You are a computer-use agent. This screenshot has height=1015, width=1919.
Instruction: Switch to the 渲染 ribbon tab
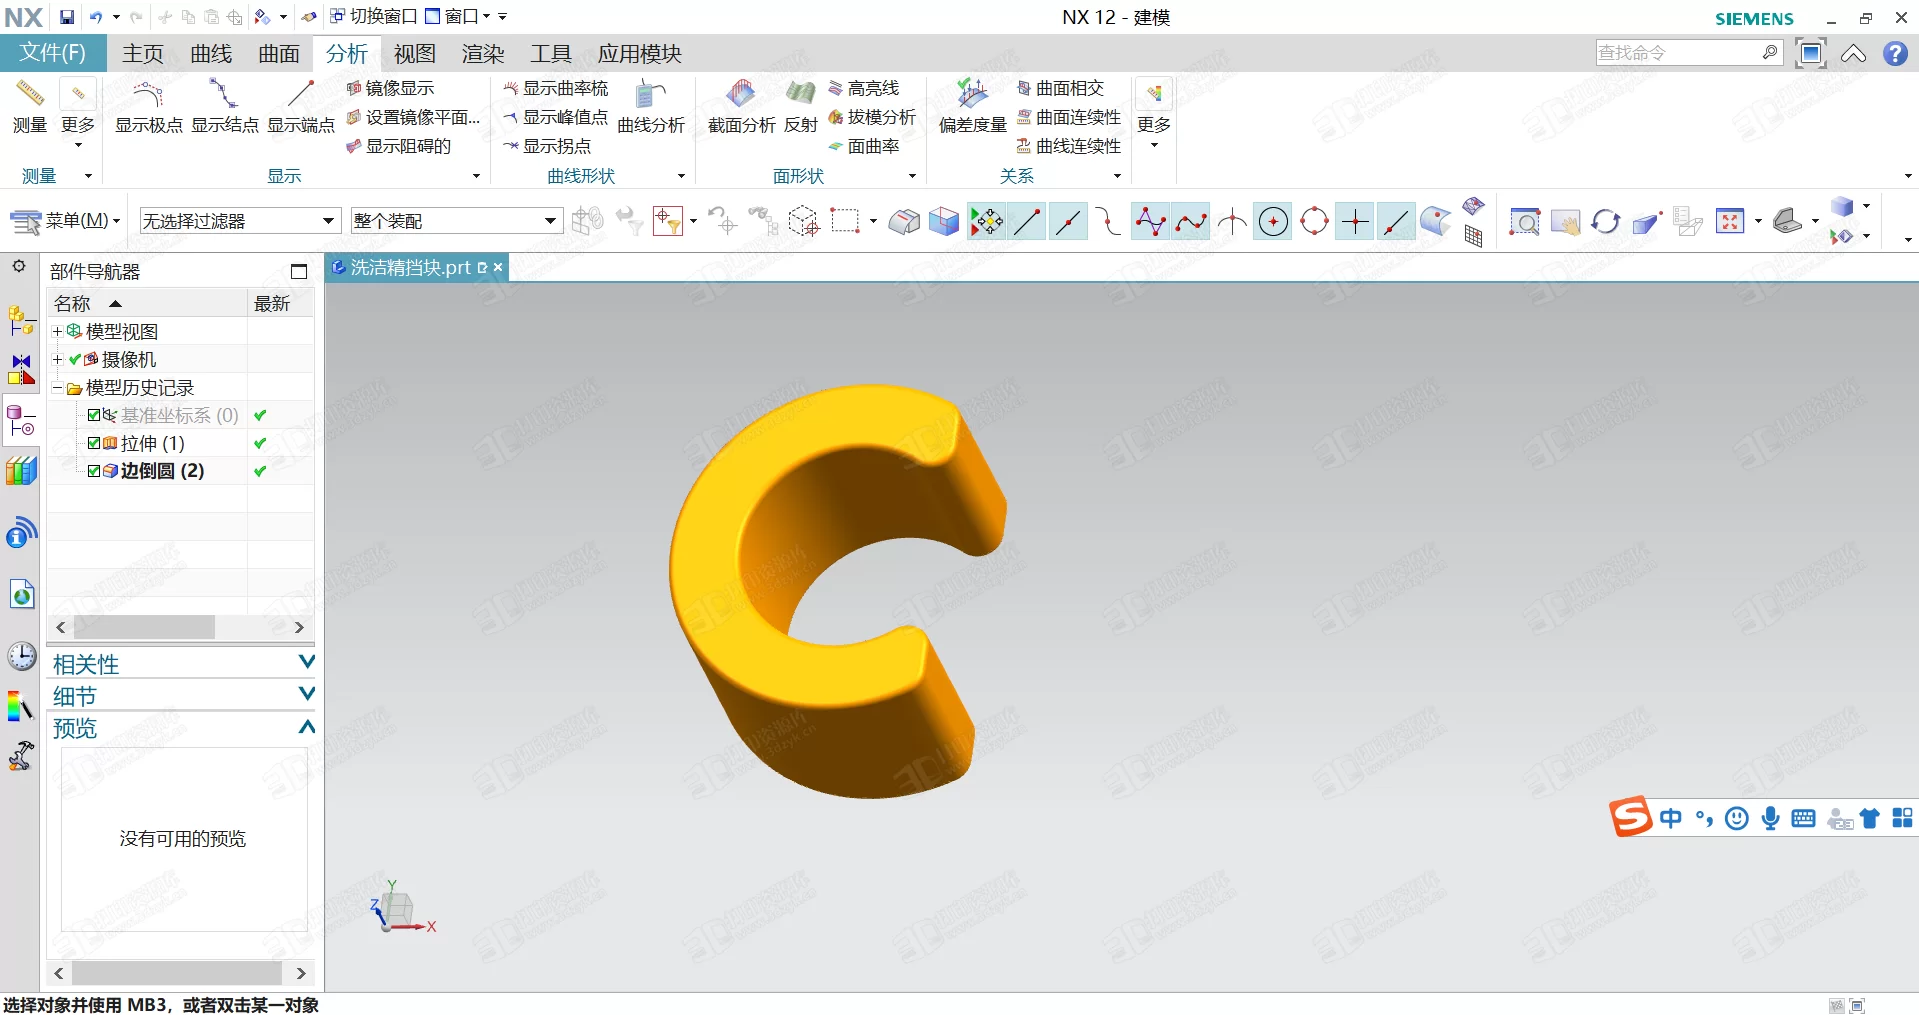[x=483, y=54]
